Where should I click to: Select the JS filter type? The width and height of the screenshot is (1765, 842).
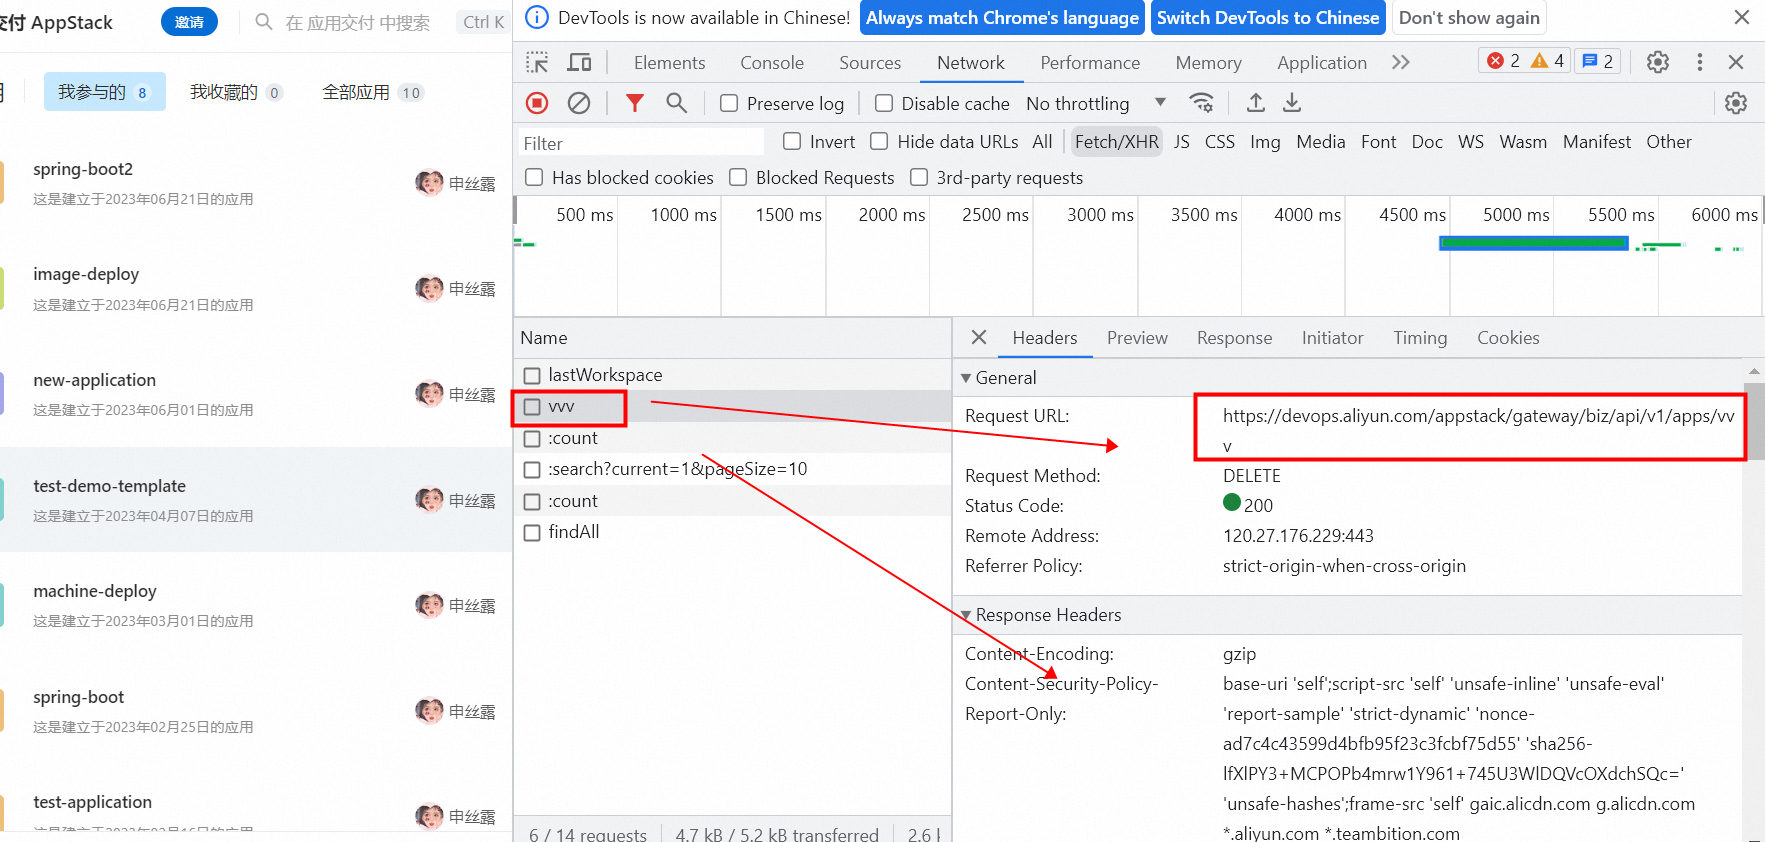pos(1182,142)
